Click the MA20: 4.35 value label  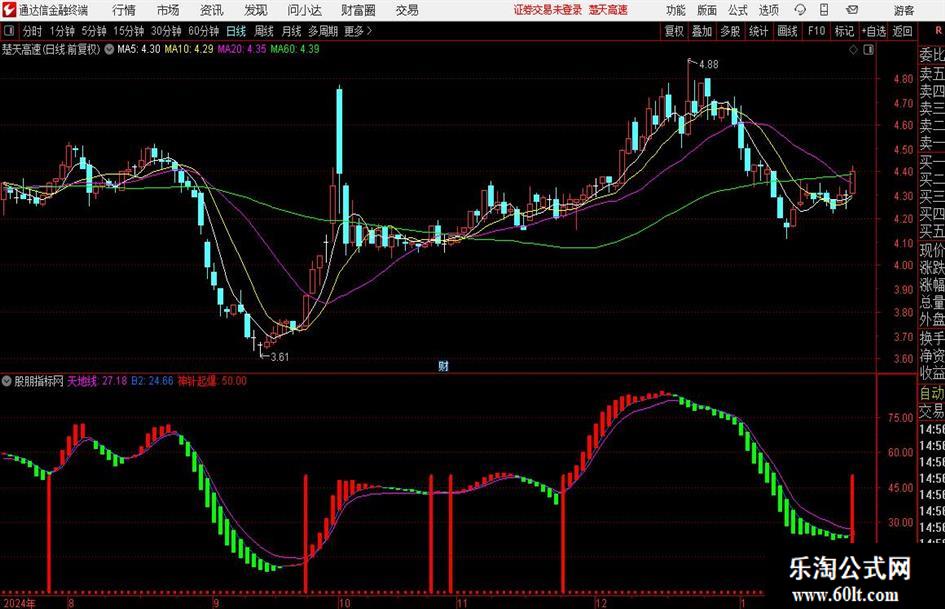(242, 49)
